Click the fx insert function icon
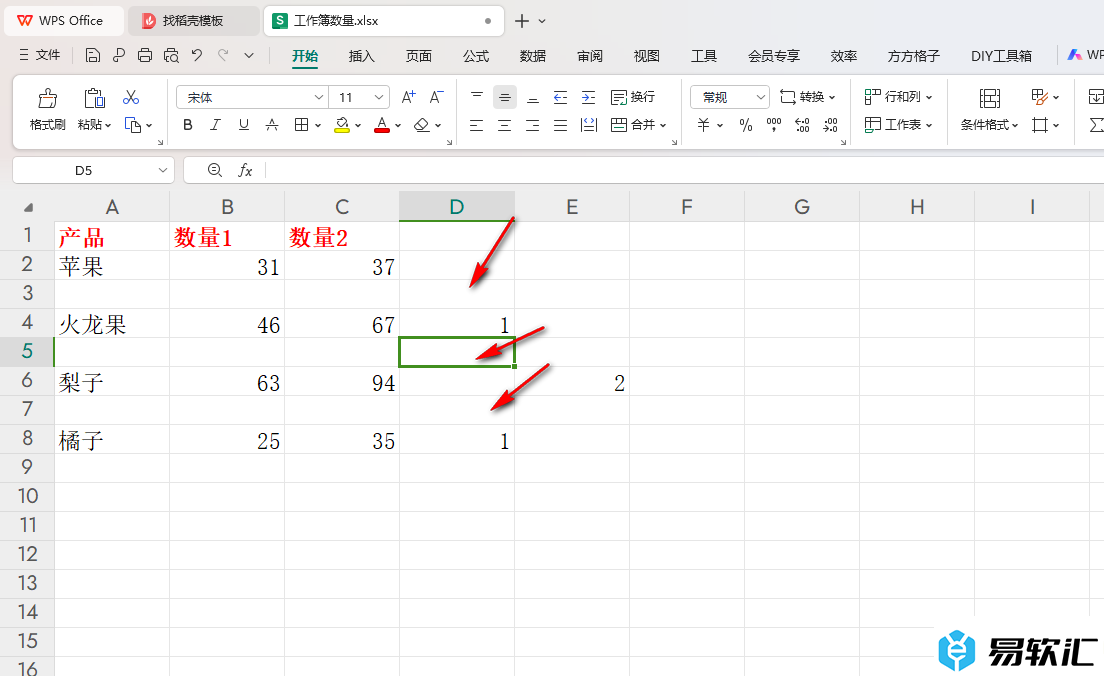Screen dimensions: 1104x676 pyautogui.click(x=245, y=170)
